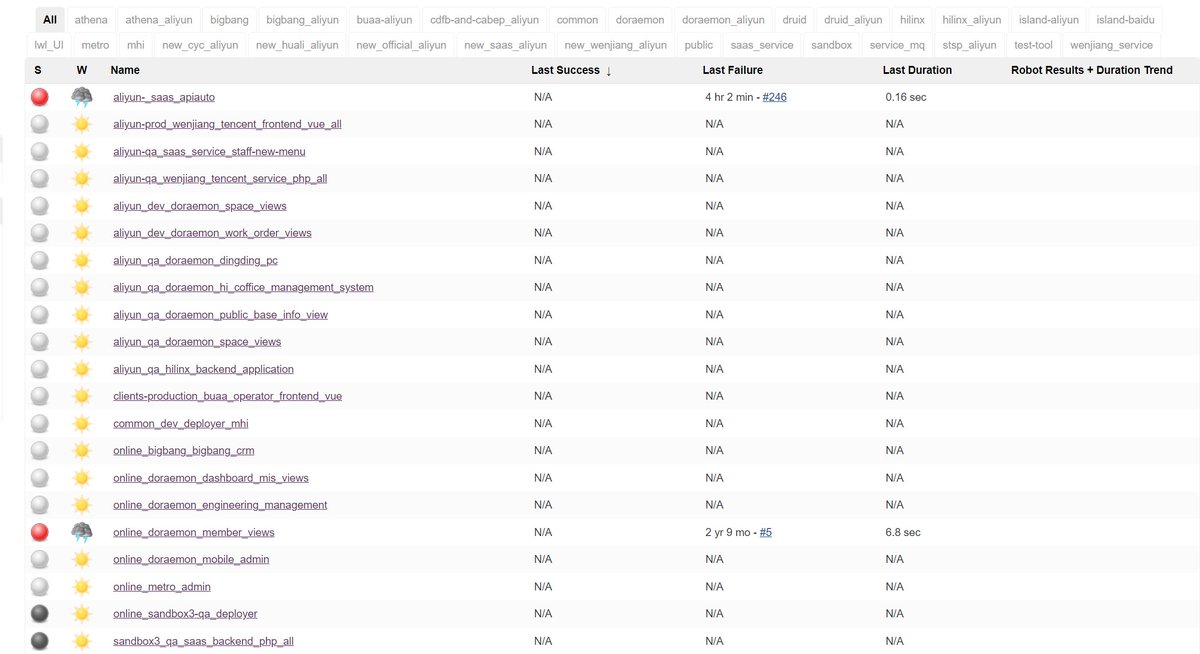Click weather icon for aliyun_qa_doraemon_public_base_info_view
This screenshot has height=654, width=1200.
click(x=82, y=314)
